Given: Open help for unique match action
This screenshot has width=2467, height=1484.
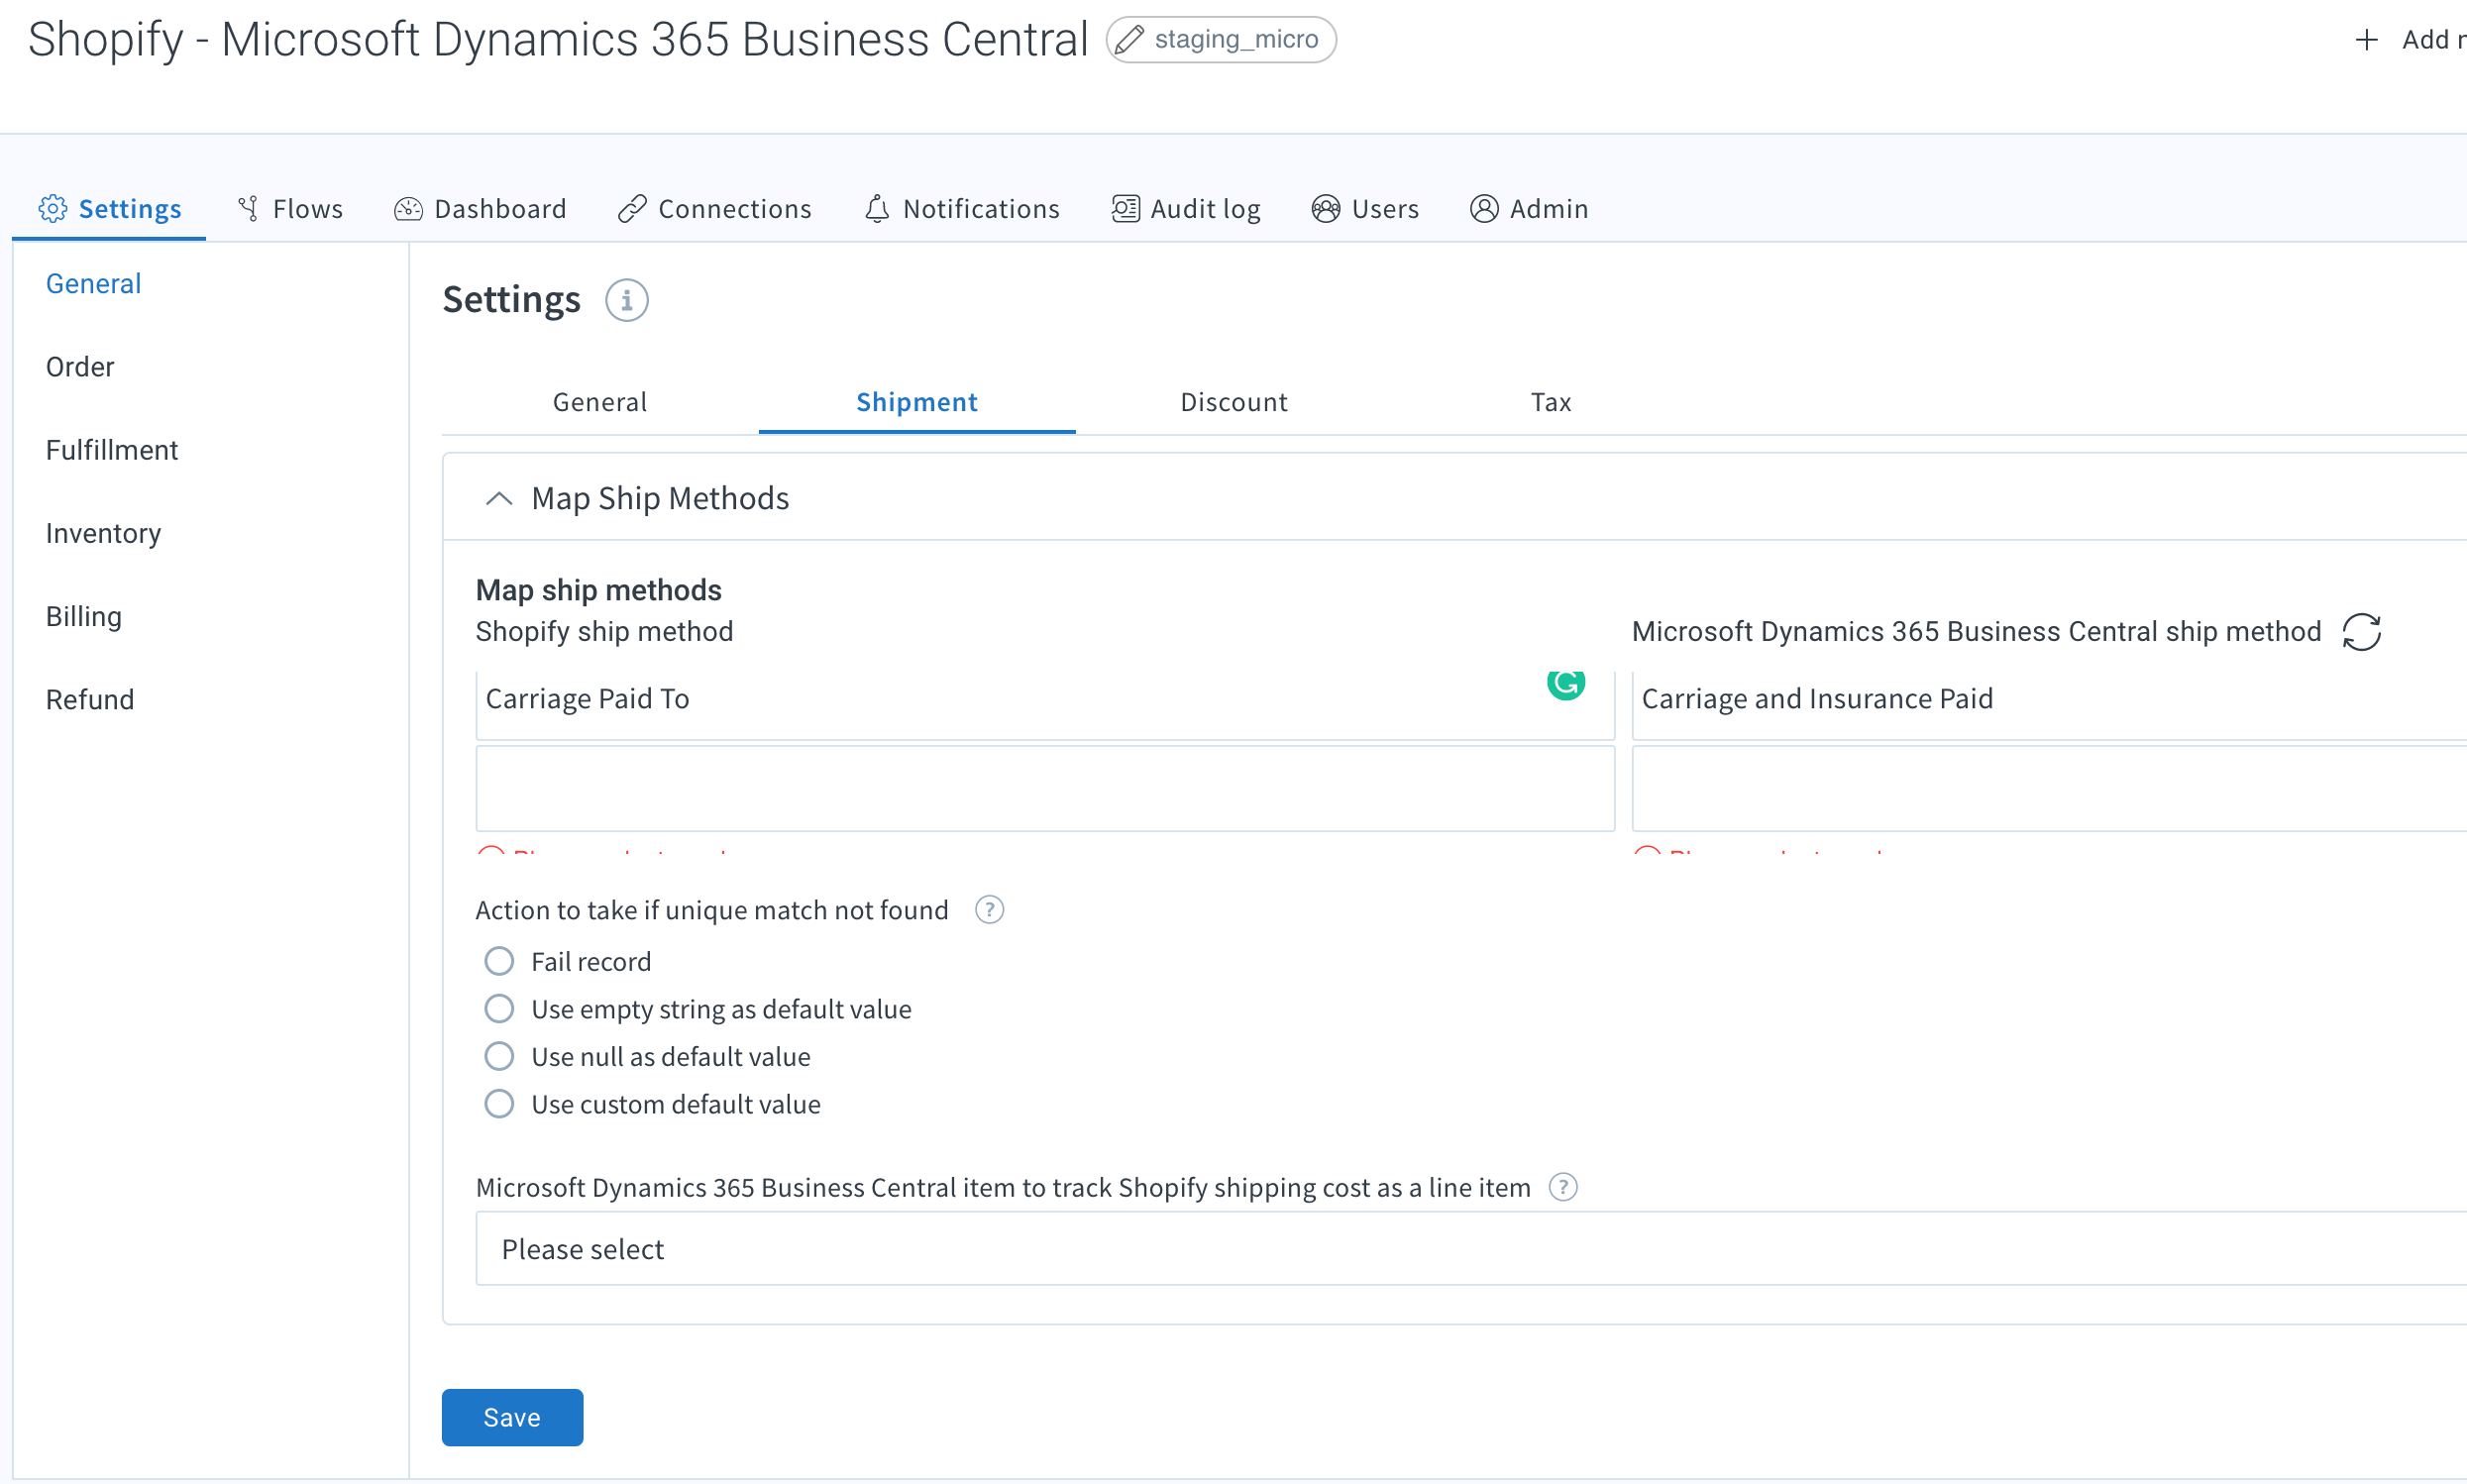Looking at the screenshot, I should point(989,910).
